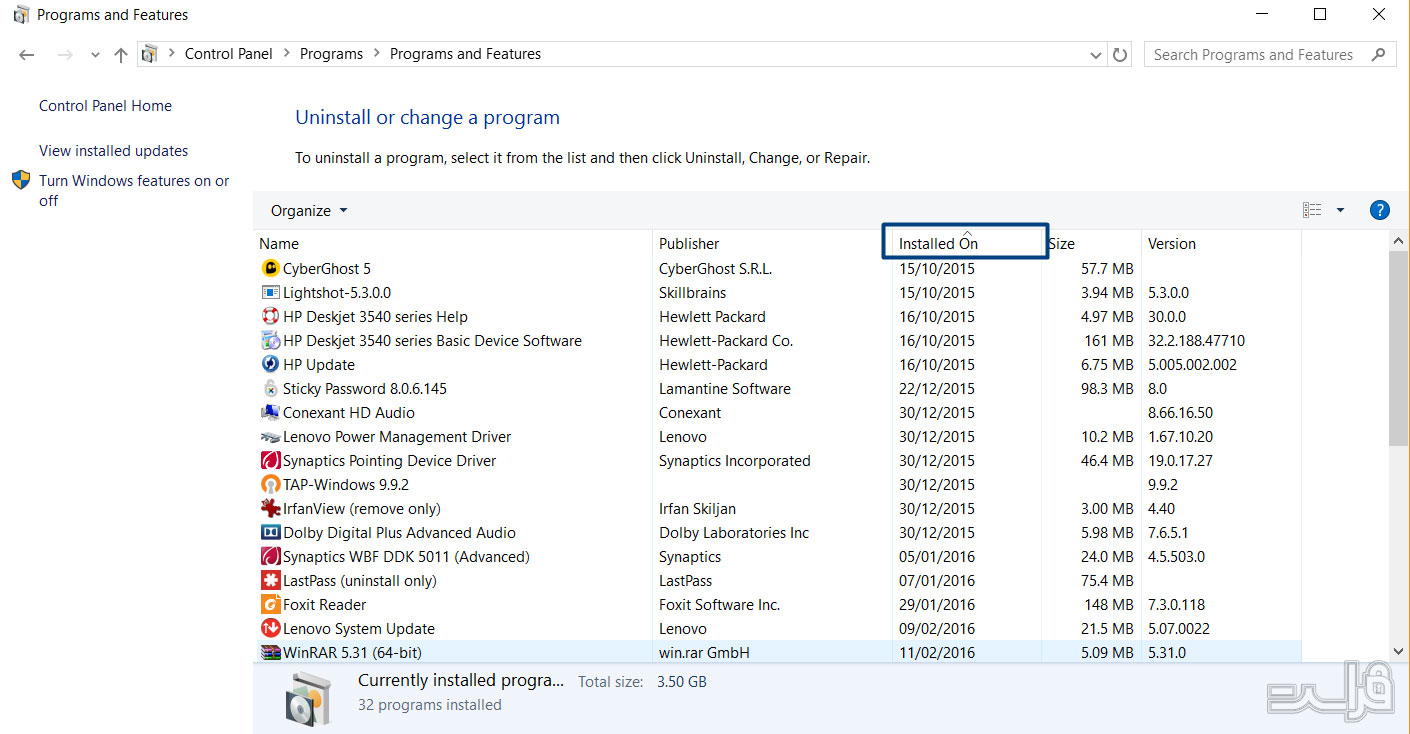Open the Organize dropdown menu
Viewport: 1410px width, 734px height.
click(309, 210)
